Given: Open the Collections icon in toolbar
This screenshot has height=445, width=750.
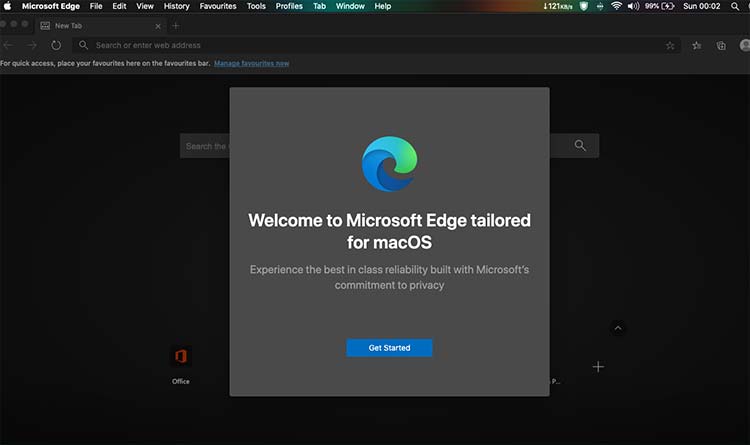Looking at the screenshot, I should 721,45.
